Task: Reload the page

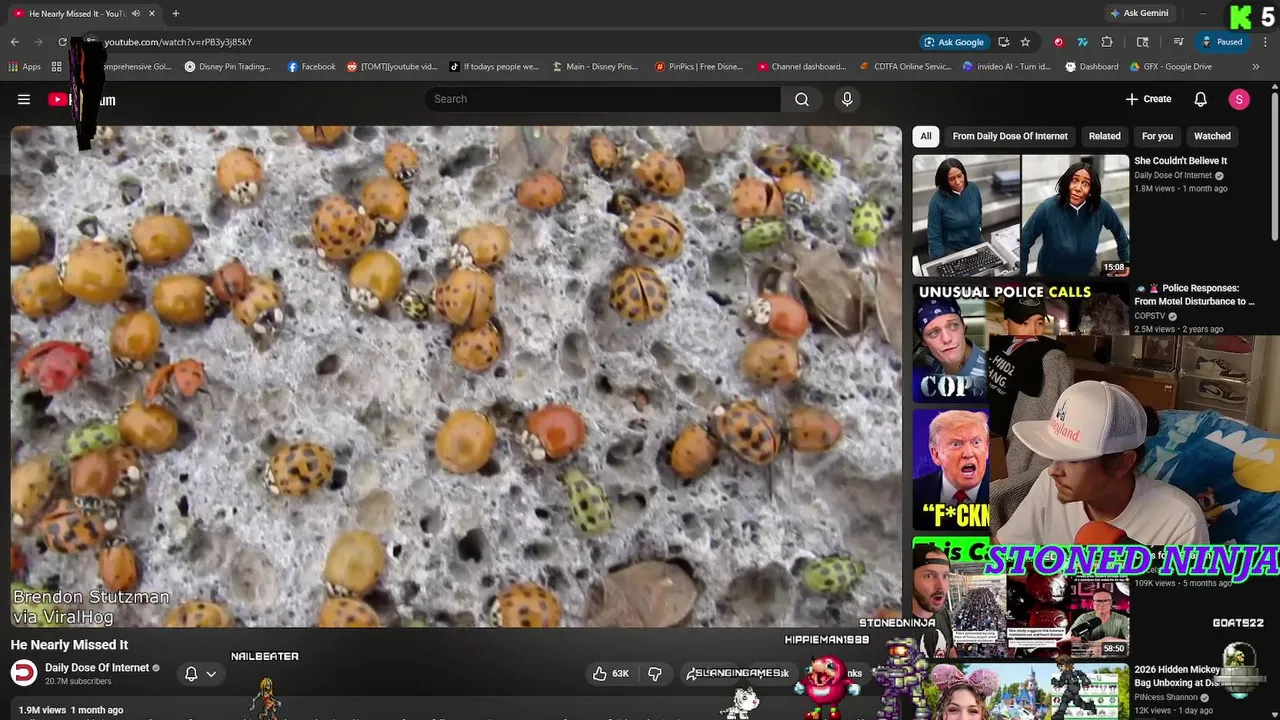Action: point(63,42)
